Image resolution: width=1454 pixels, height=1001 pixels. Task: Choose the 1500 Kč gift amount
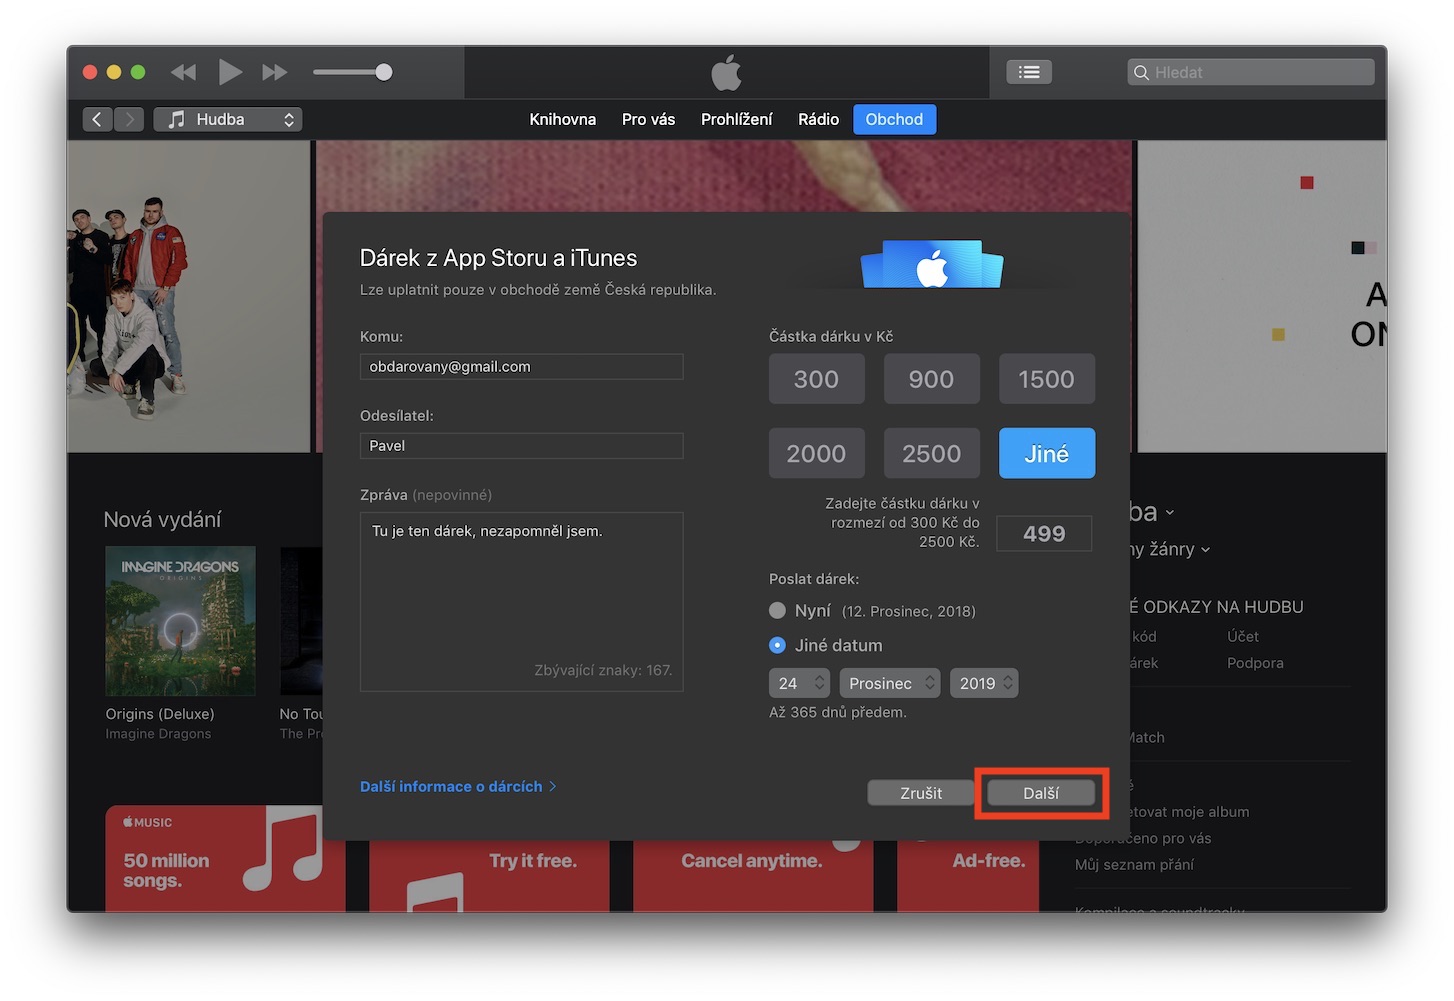[x=1046, y=379]
